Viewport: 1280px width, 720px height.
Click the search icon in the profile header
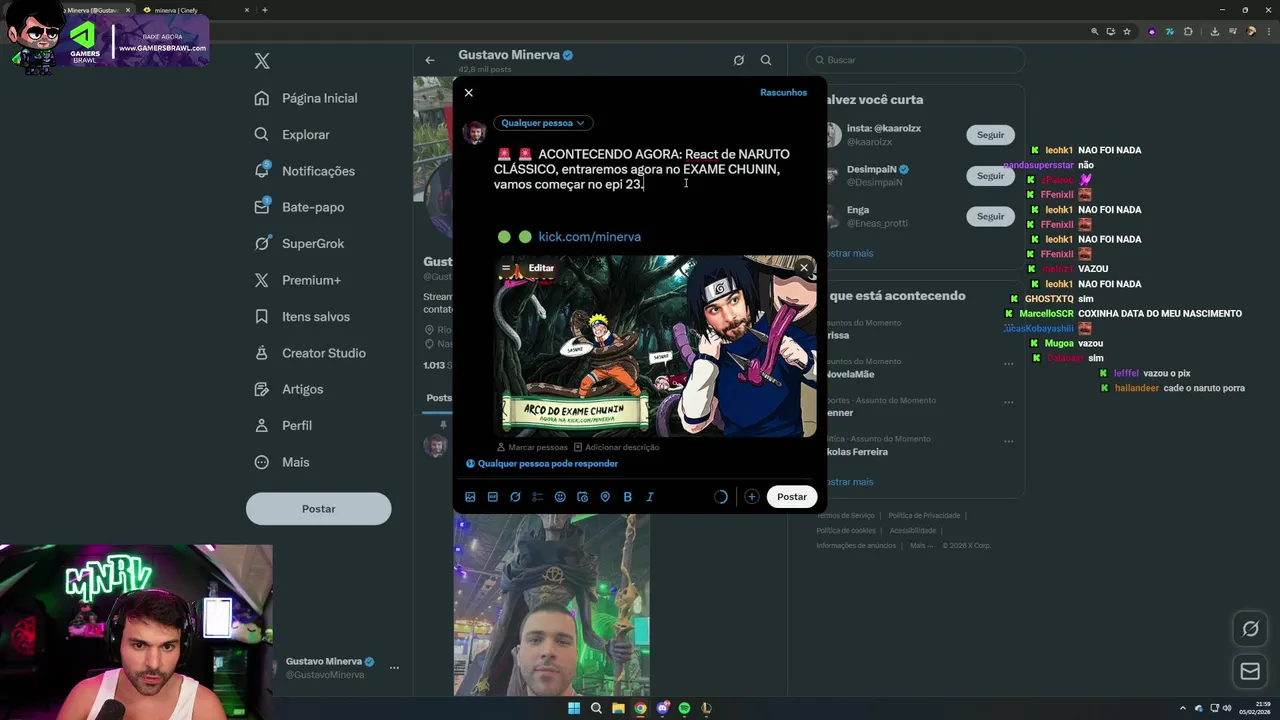pyautogui.click(x=766, y=60)
